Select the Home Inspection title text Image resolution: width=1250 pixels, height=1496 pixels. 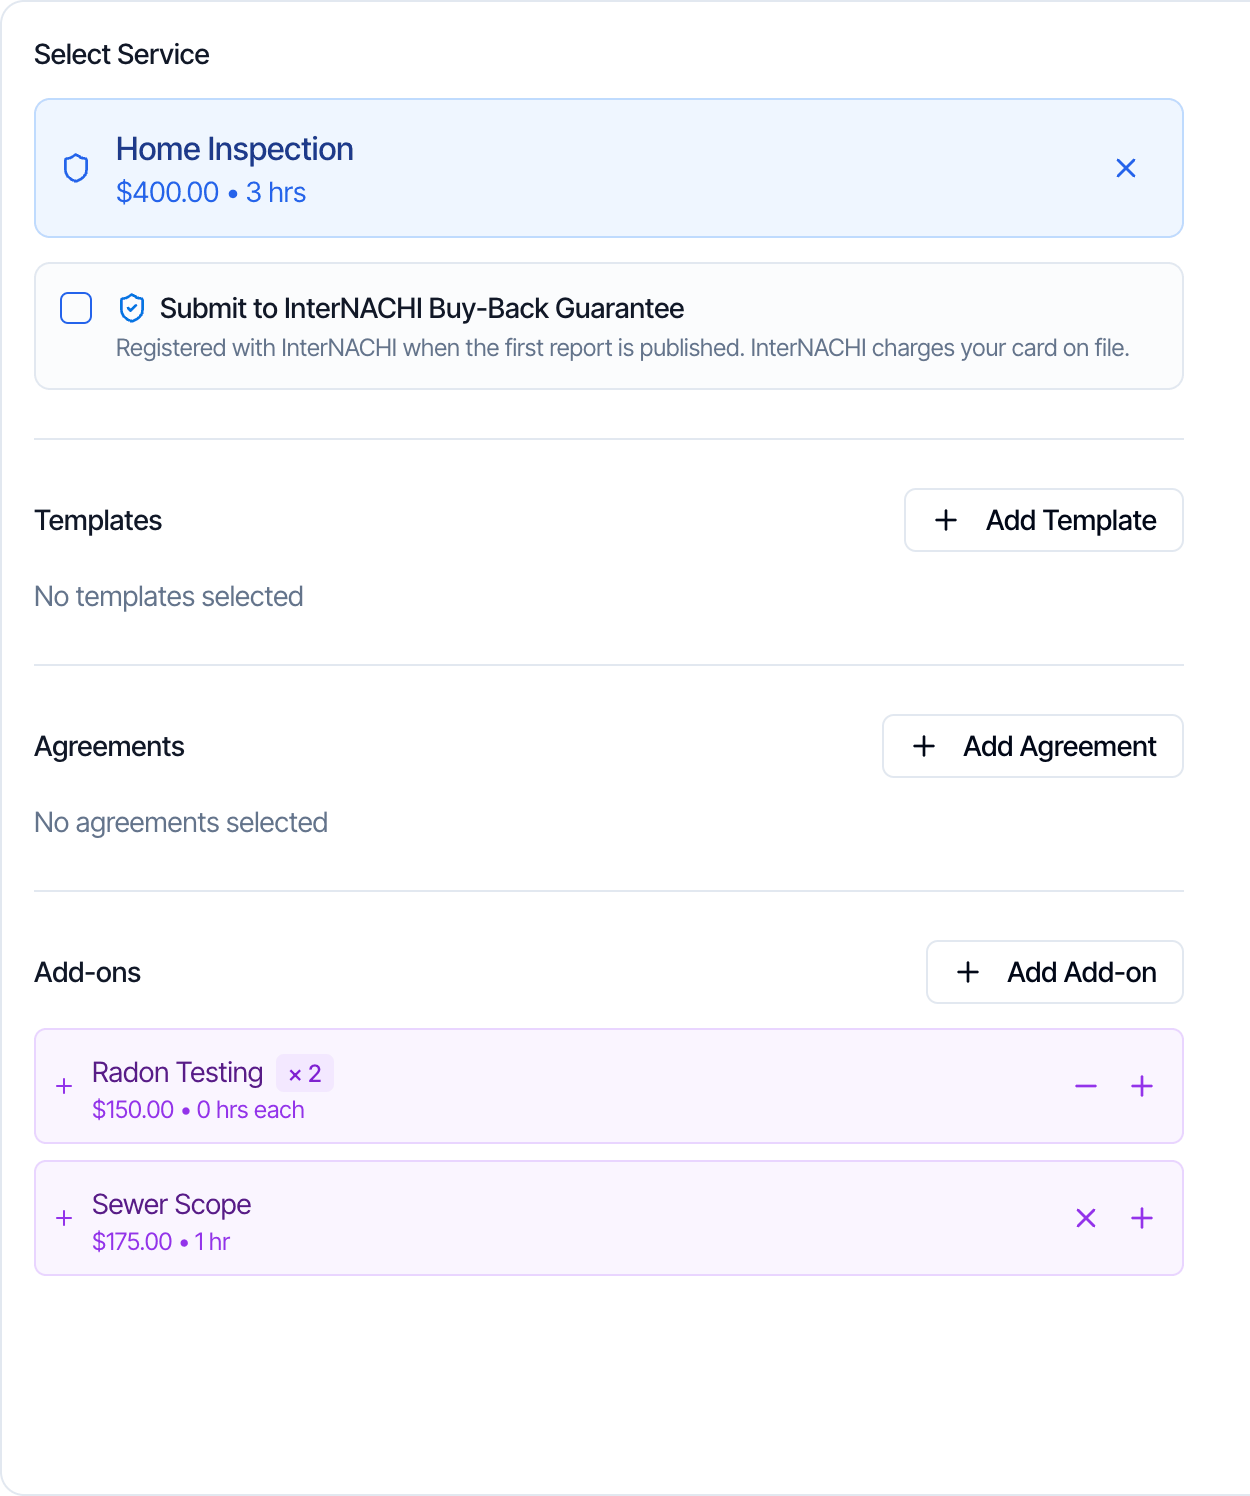coord(235,149)
